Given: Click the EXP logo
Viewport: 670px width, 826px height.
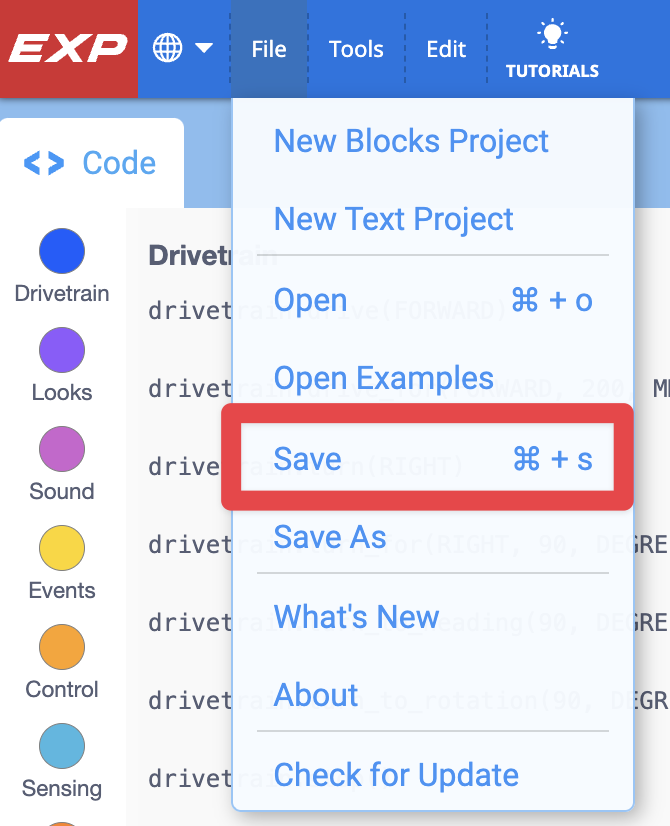Looking at the screenshot, I should tap(65, 47).
